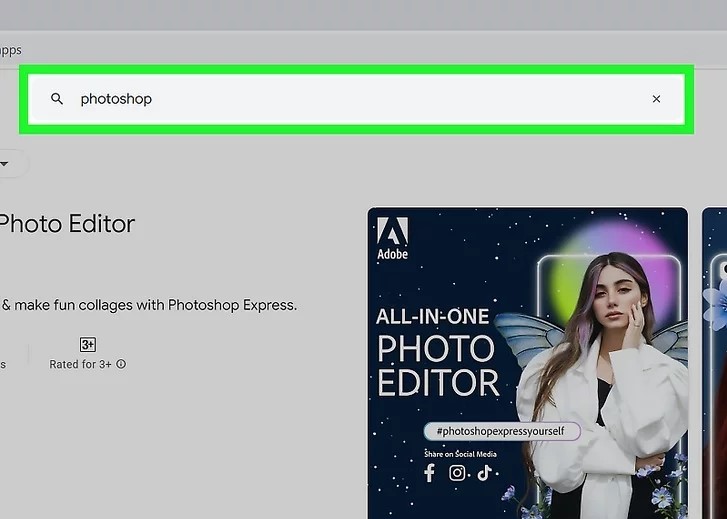Expand the filter dropdown arrow below search

(x=4, y=164)
